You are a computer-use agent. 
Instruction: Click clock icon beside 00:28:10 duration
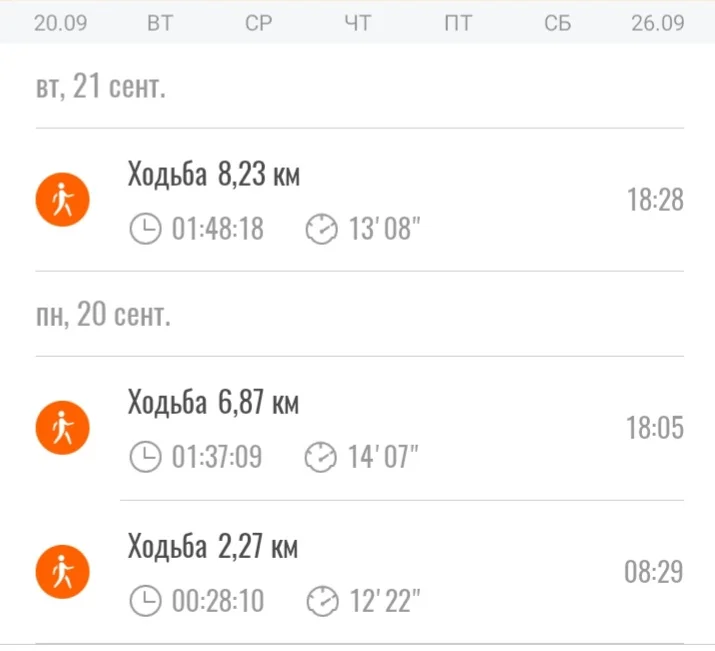point(145,601)
